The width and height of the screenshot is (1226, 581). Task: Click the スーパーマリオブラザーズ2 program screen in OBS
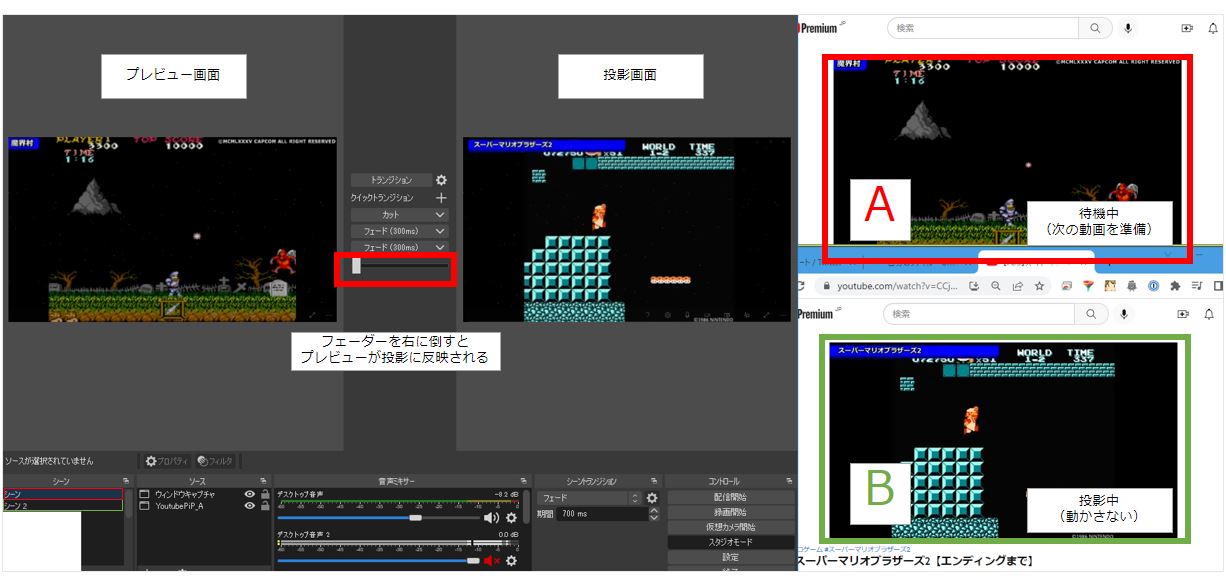pyautogui.click(x=626, y=229)
